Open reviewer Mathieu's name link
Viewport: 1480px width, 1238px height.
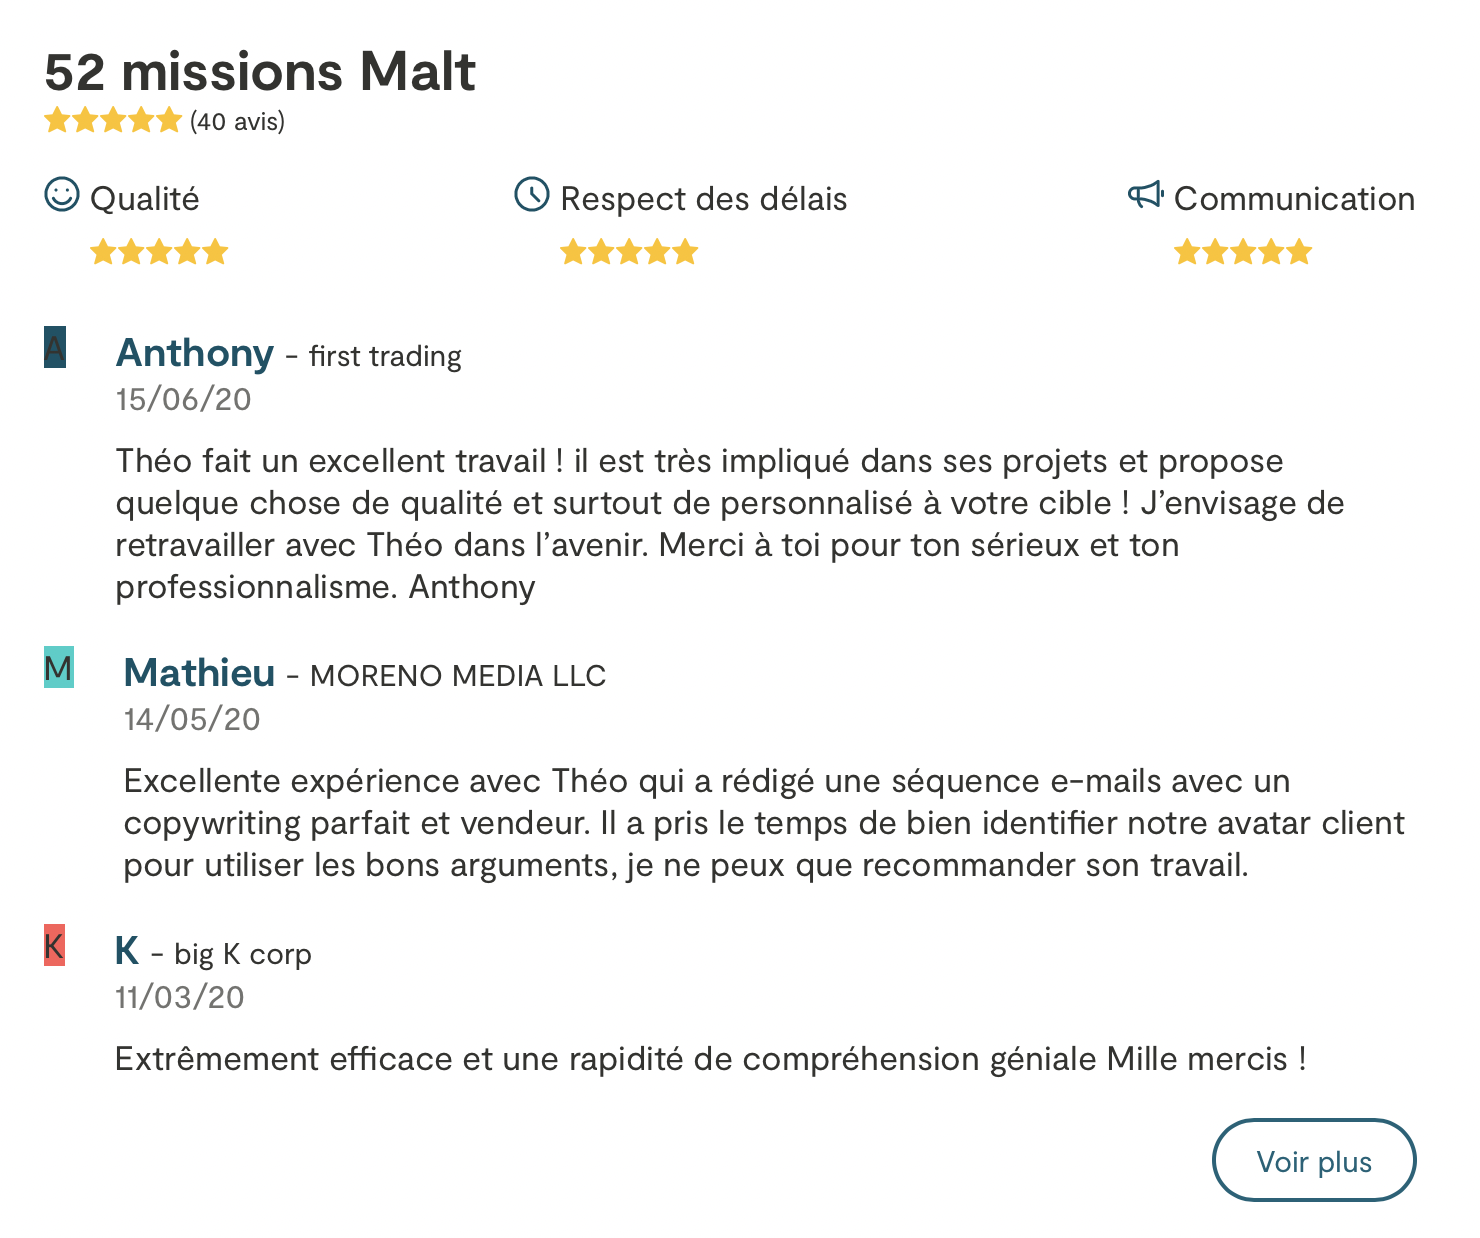click(x=199, y=673)
